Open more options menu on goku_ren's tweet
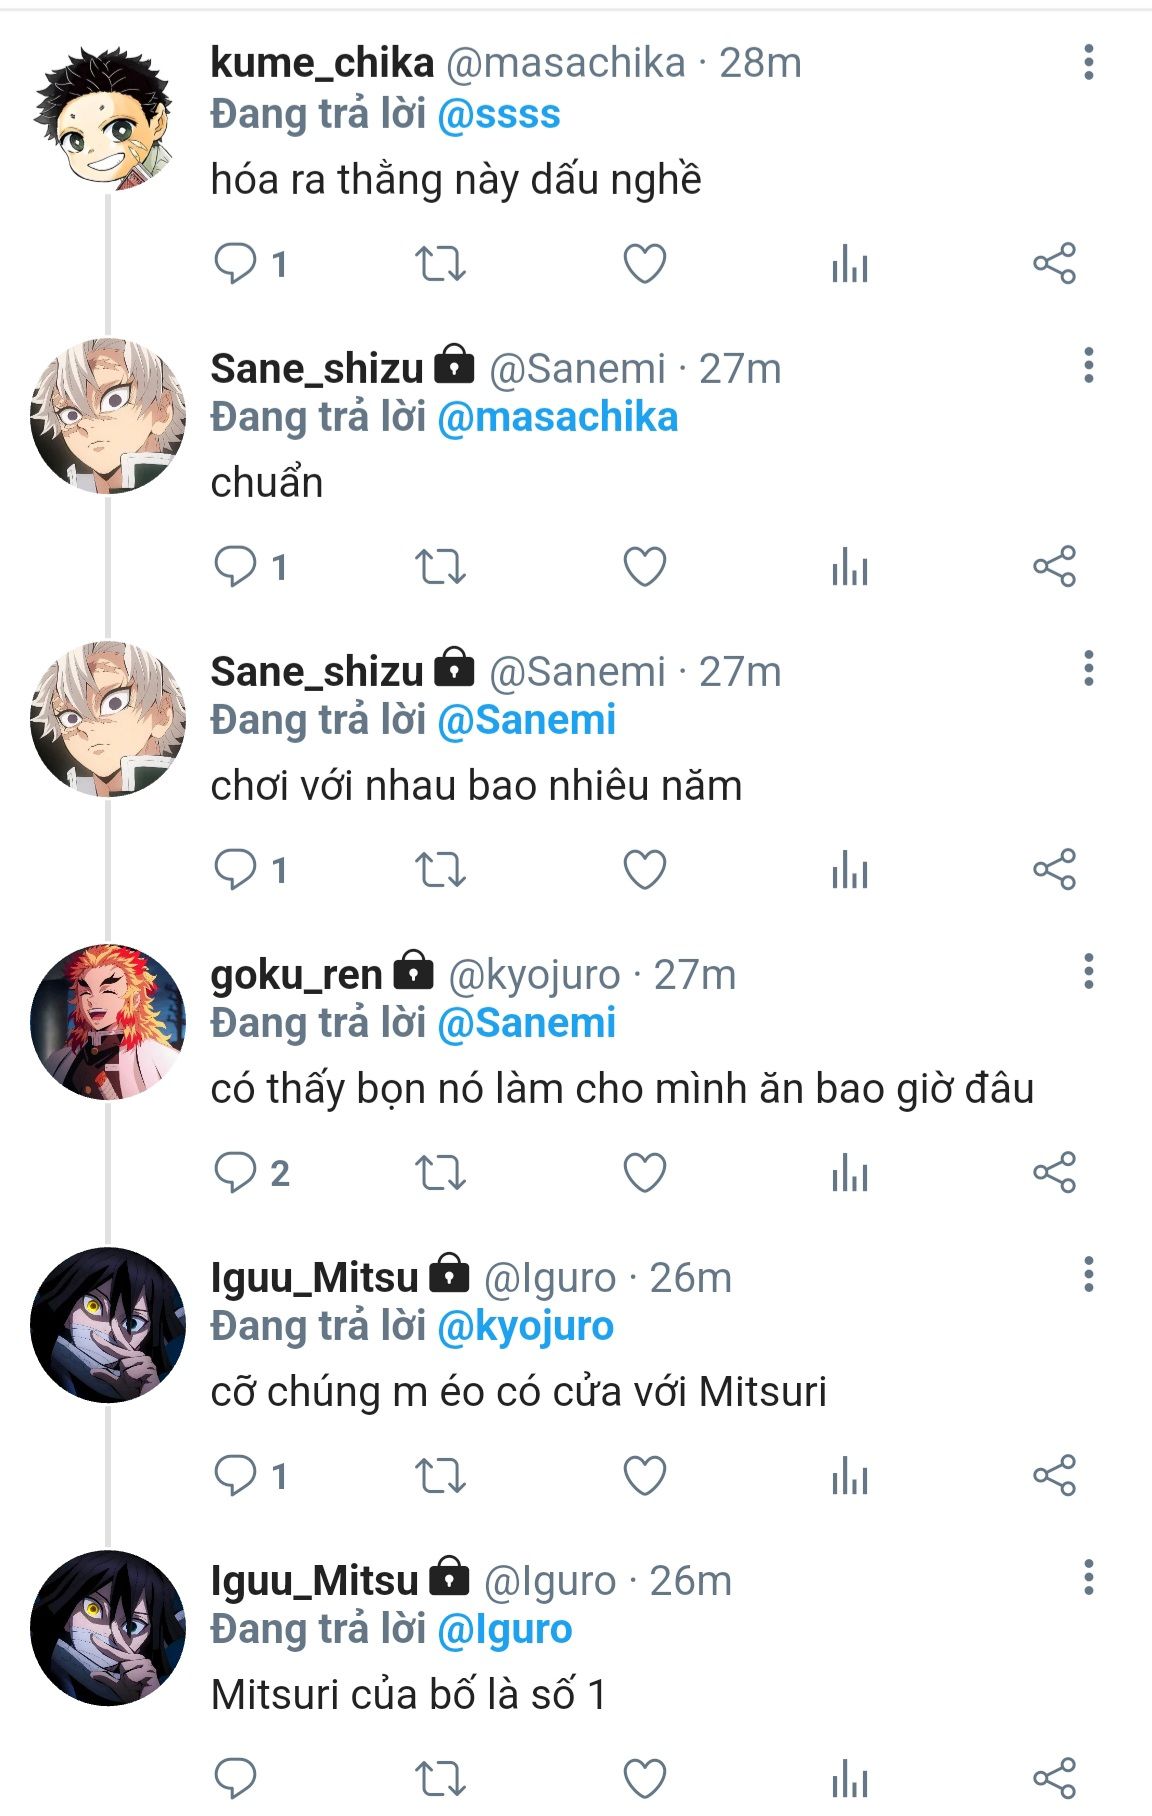The image size is (1152, 1816). coord(1088,972)
